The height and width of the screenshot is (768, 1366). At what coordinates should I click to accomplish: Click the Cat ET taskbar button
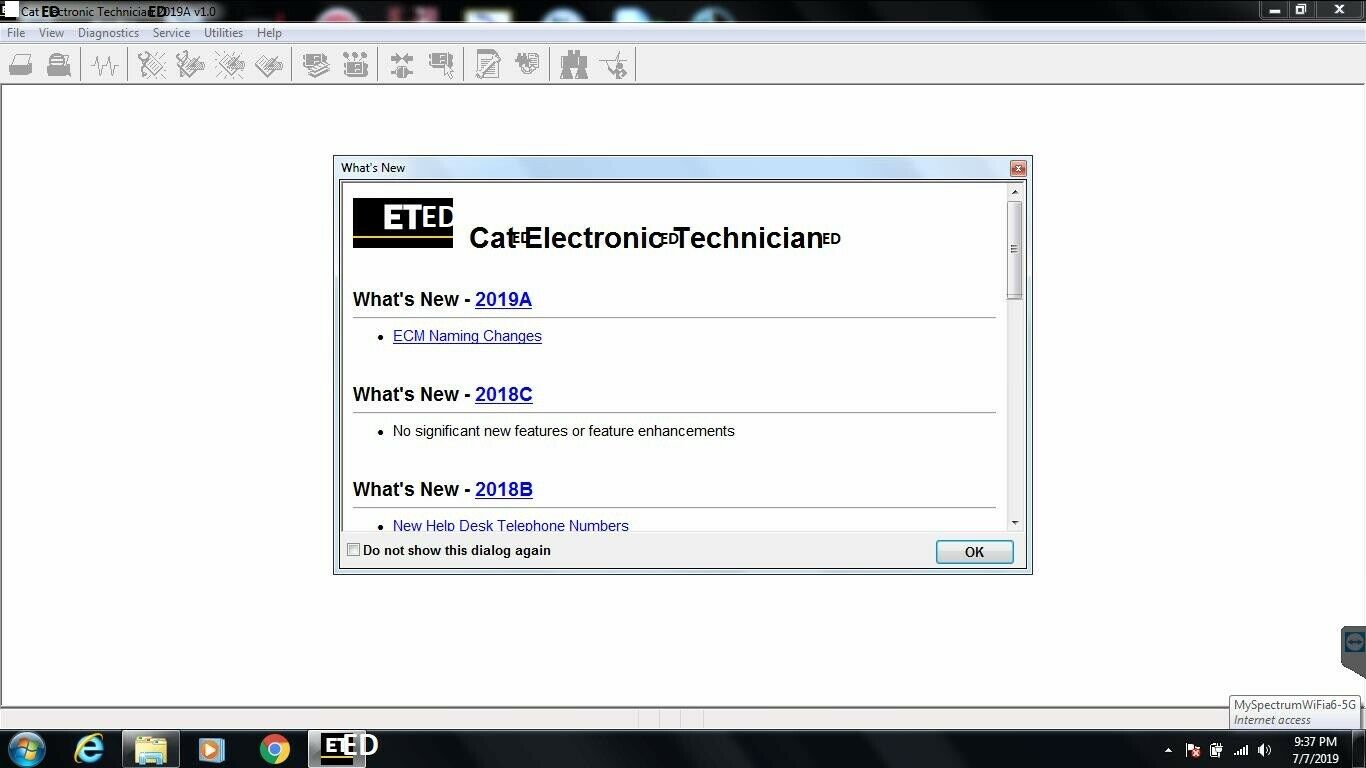[337, 748]
